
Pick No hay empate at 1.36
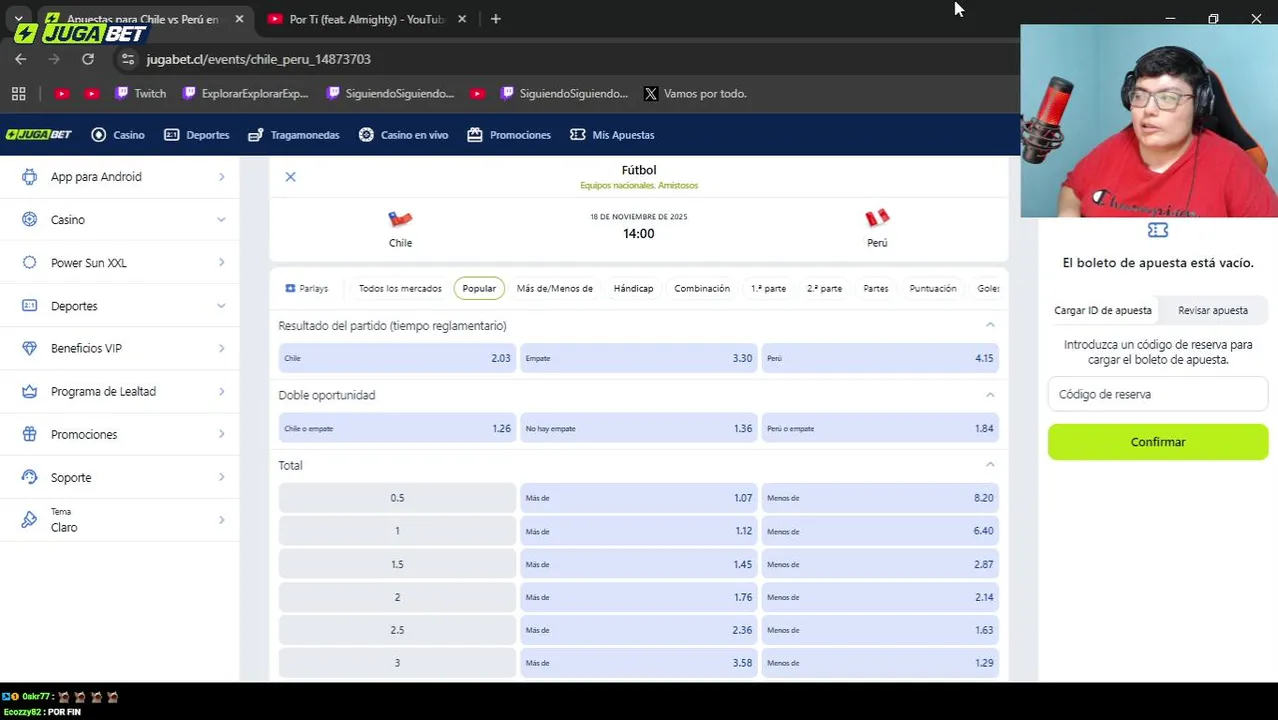639,428
